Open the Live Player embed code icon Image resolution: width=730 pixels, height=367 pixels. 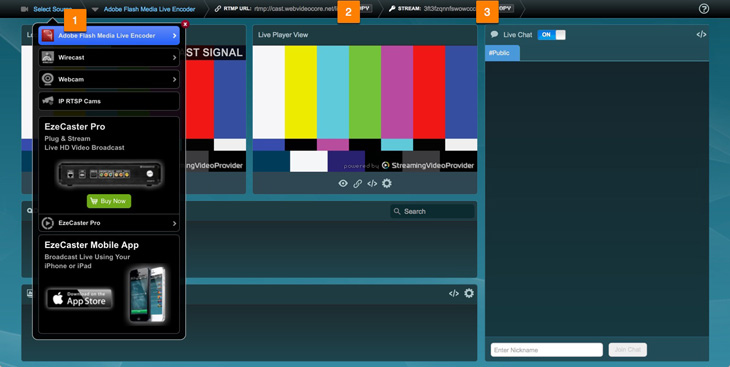372,184
